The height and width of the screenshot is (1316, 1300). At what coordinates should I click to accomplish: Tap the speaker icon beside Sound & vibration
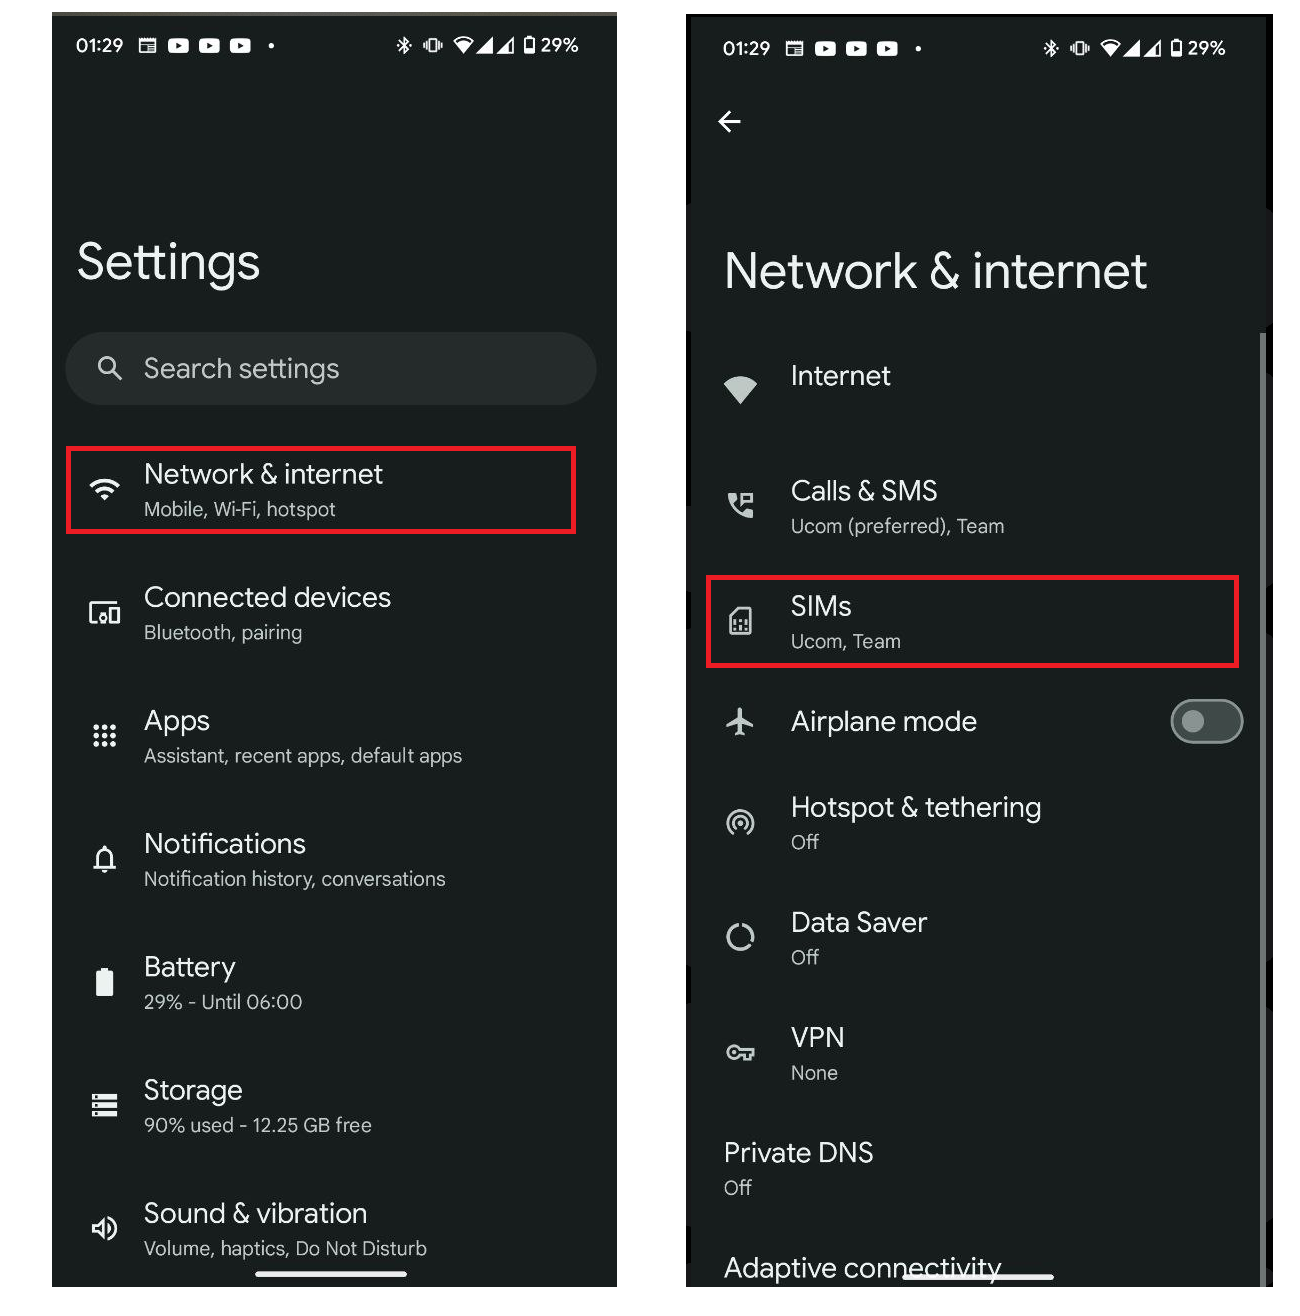pos(104,1228)
